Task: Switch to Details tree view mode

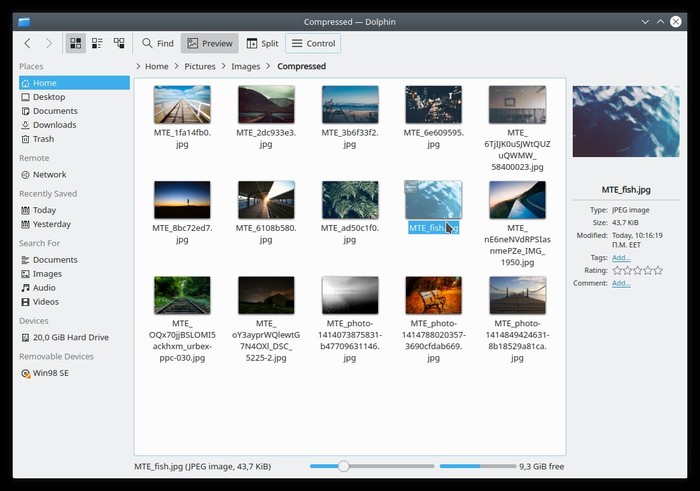Action: pyautogui.click(x=119, y=43)
